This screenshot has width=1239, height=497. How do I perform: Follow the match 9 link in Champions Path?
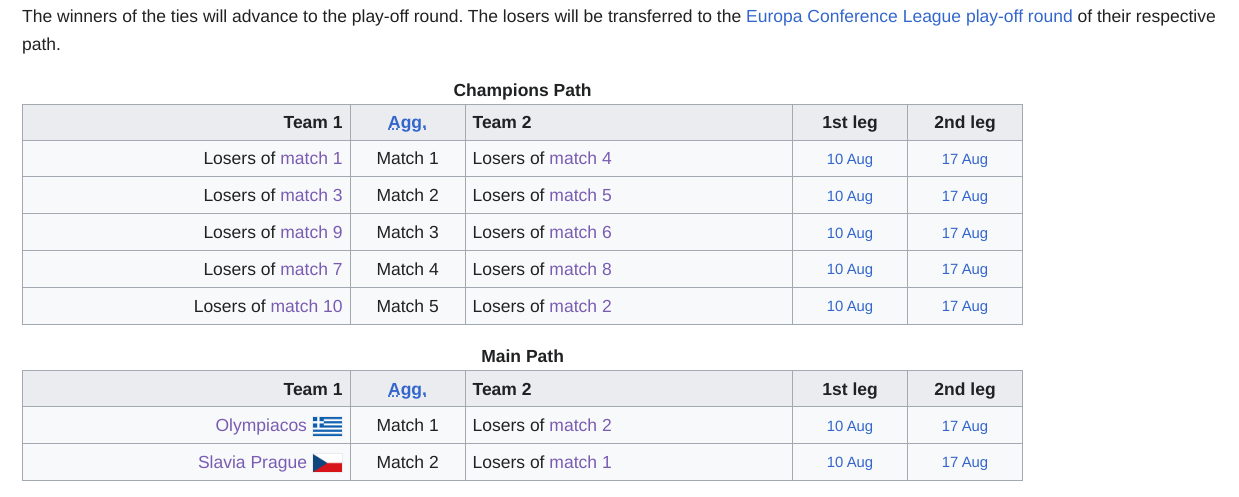tap(311, 232)
